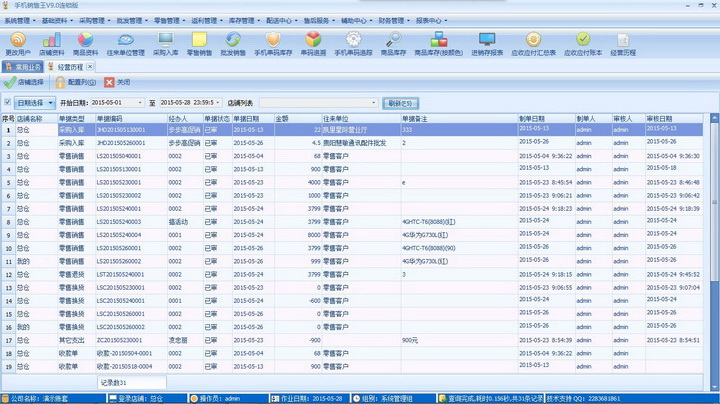Image resolution: width=720 pixels, height=404 pixels.
Task: Launch 零售销售 yellow note icon
Action: [199, 39]
